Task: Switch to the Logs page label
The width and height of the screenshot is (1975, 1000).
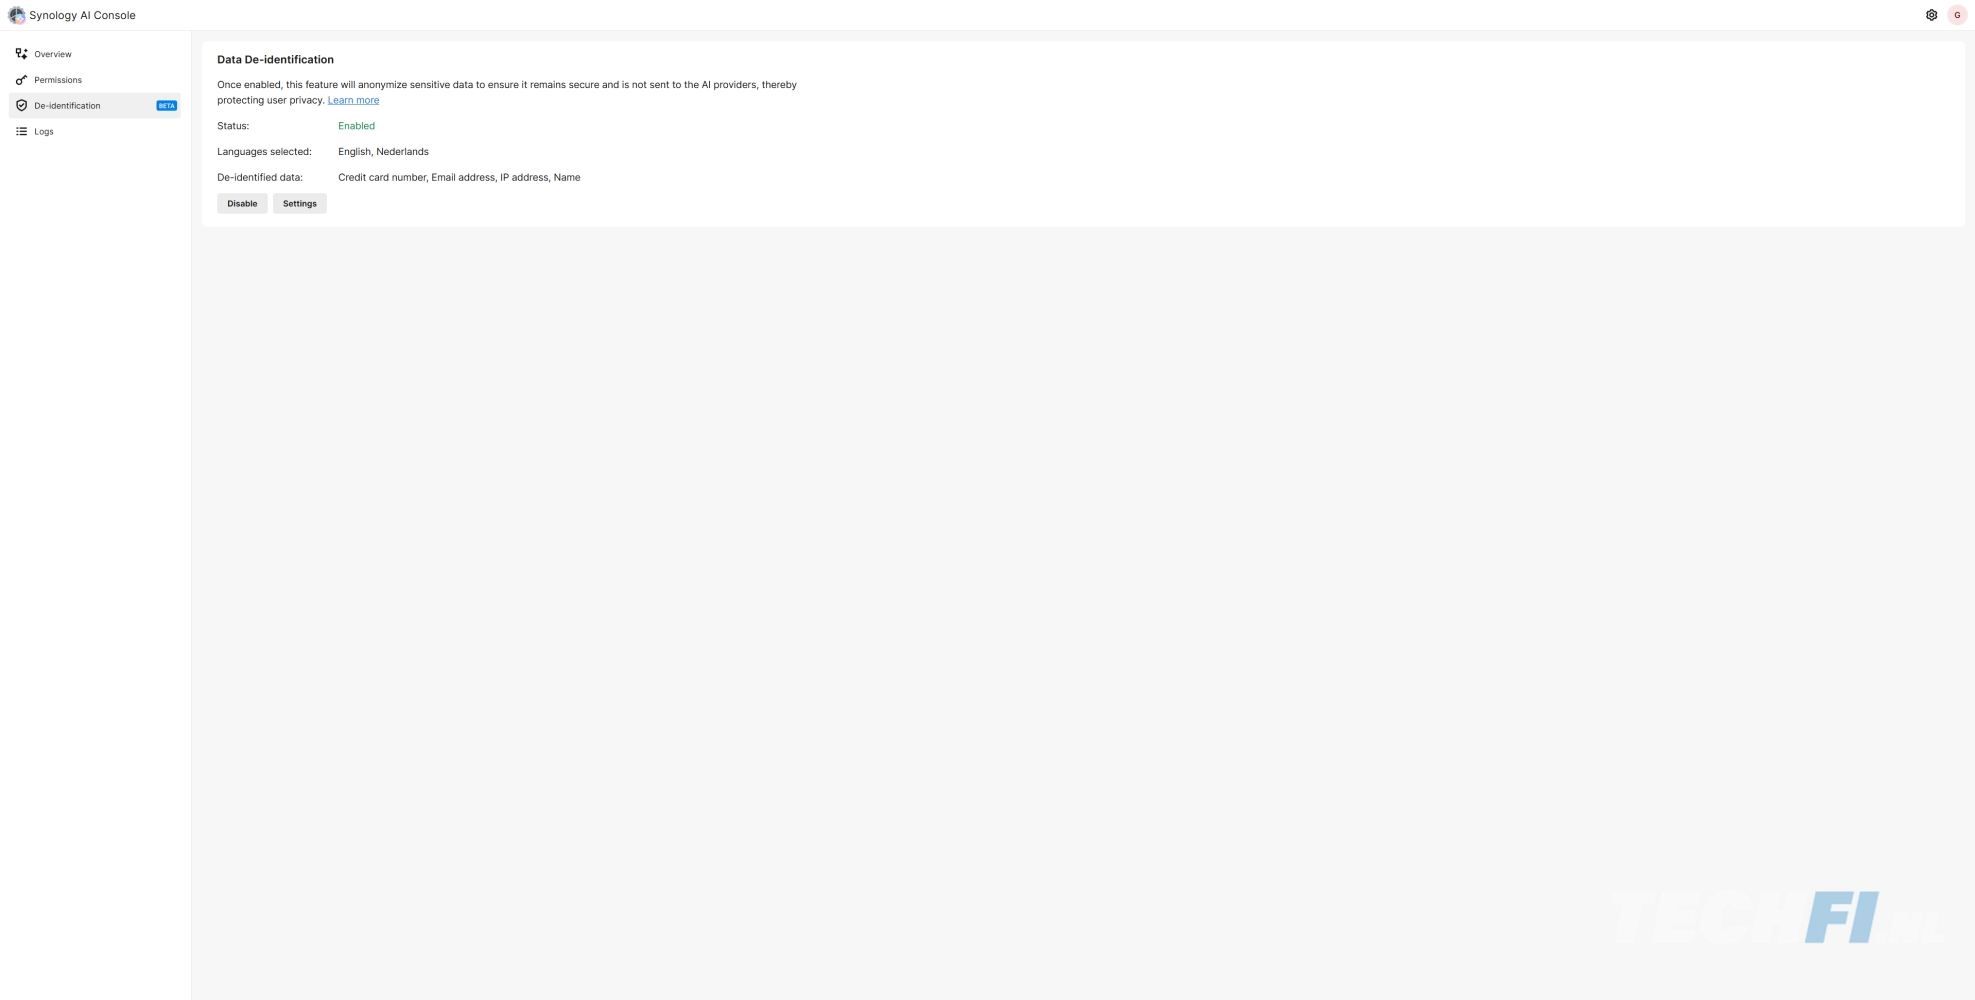Action: [44, 132]
